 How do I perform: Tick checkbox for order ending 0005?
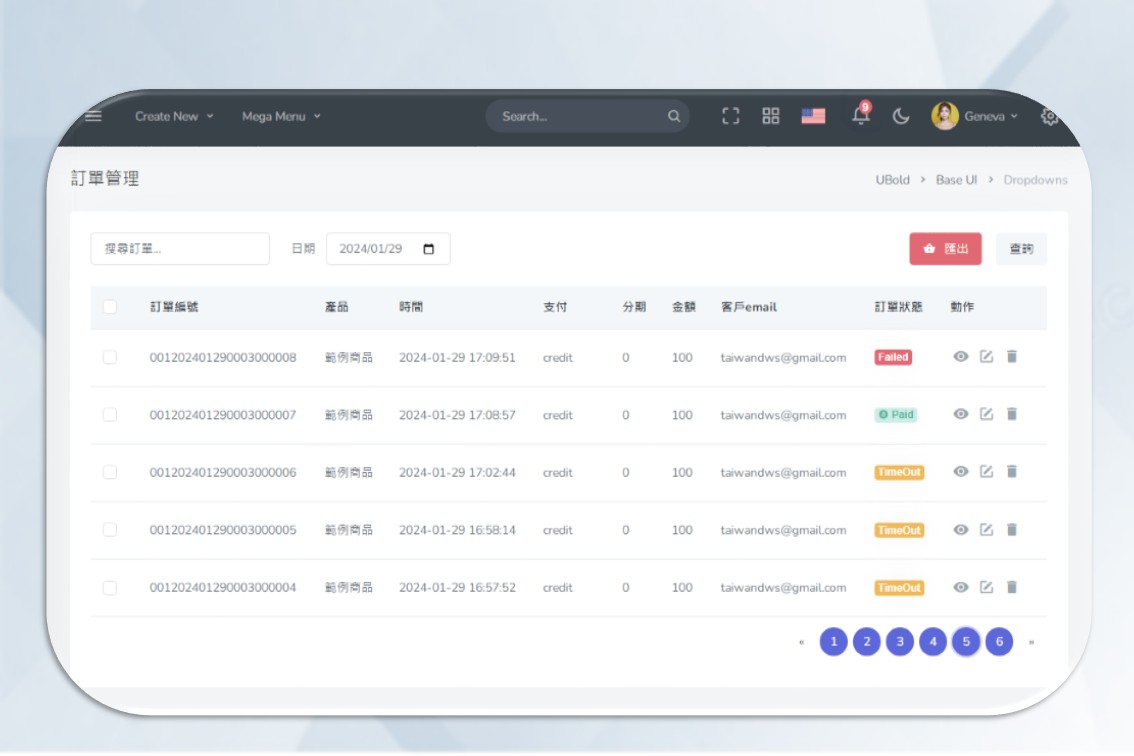point(110,530)
